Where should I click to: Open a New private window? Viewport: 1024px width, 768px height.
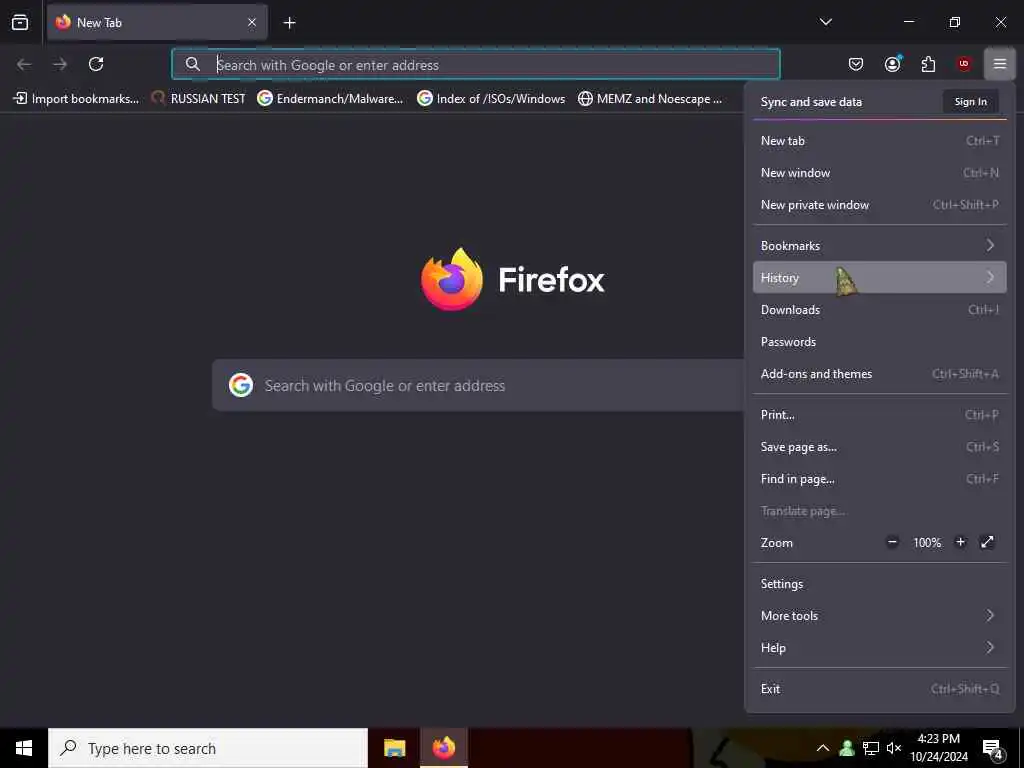coord(880,204)
